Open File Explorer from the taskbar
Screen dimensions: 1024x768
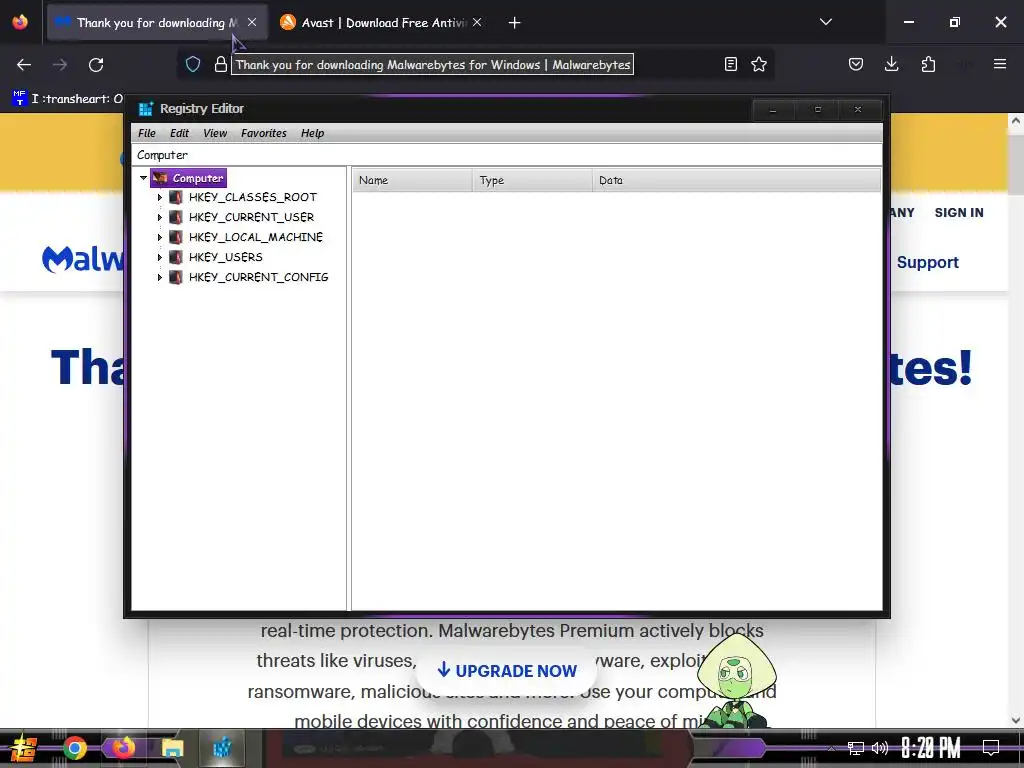[x=172, y=748]
